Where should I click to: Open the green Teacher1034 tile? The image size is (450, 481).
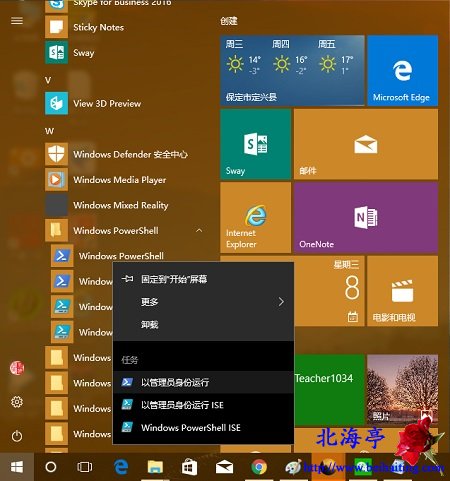[x=329, y=389]
